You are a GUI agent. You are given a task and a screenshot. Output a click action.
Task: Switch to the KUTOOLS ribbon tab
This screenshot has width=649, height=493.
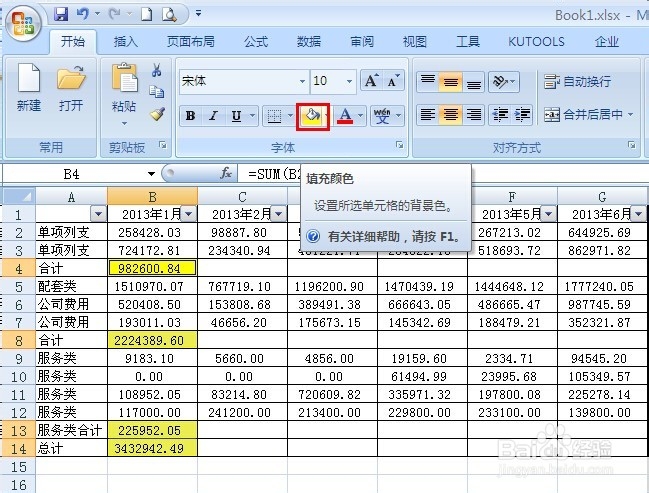click(536, 41)
